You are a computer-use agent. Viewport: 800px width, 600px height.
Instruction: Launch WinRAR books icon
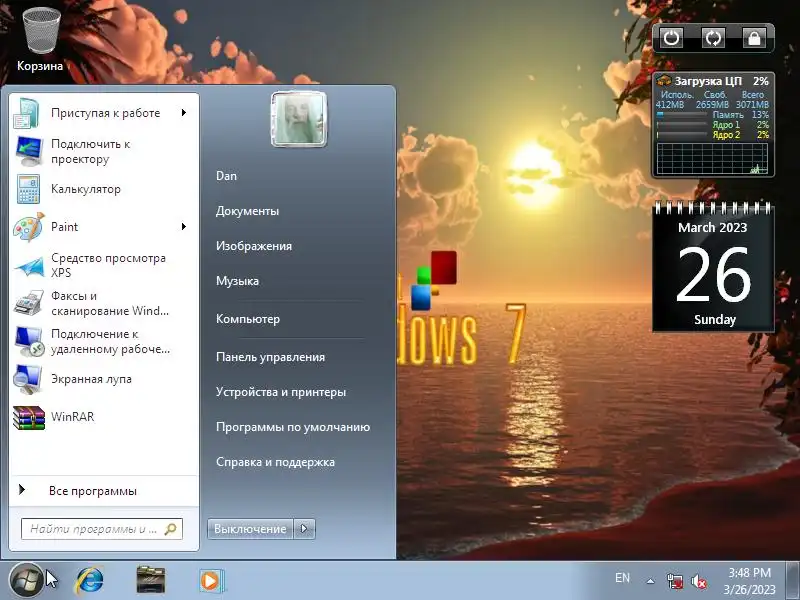29,417
